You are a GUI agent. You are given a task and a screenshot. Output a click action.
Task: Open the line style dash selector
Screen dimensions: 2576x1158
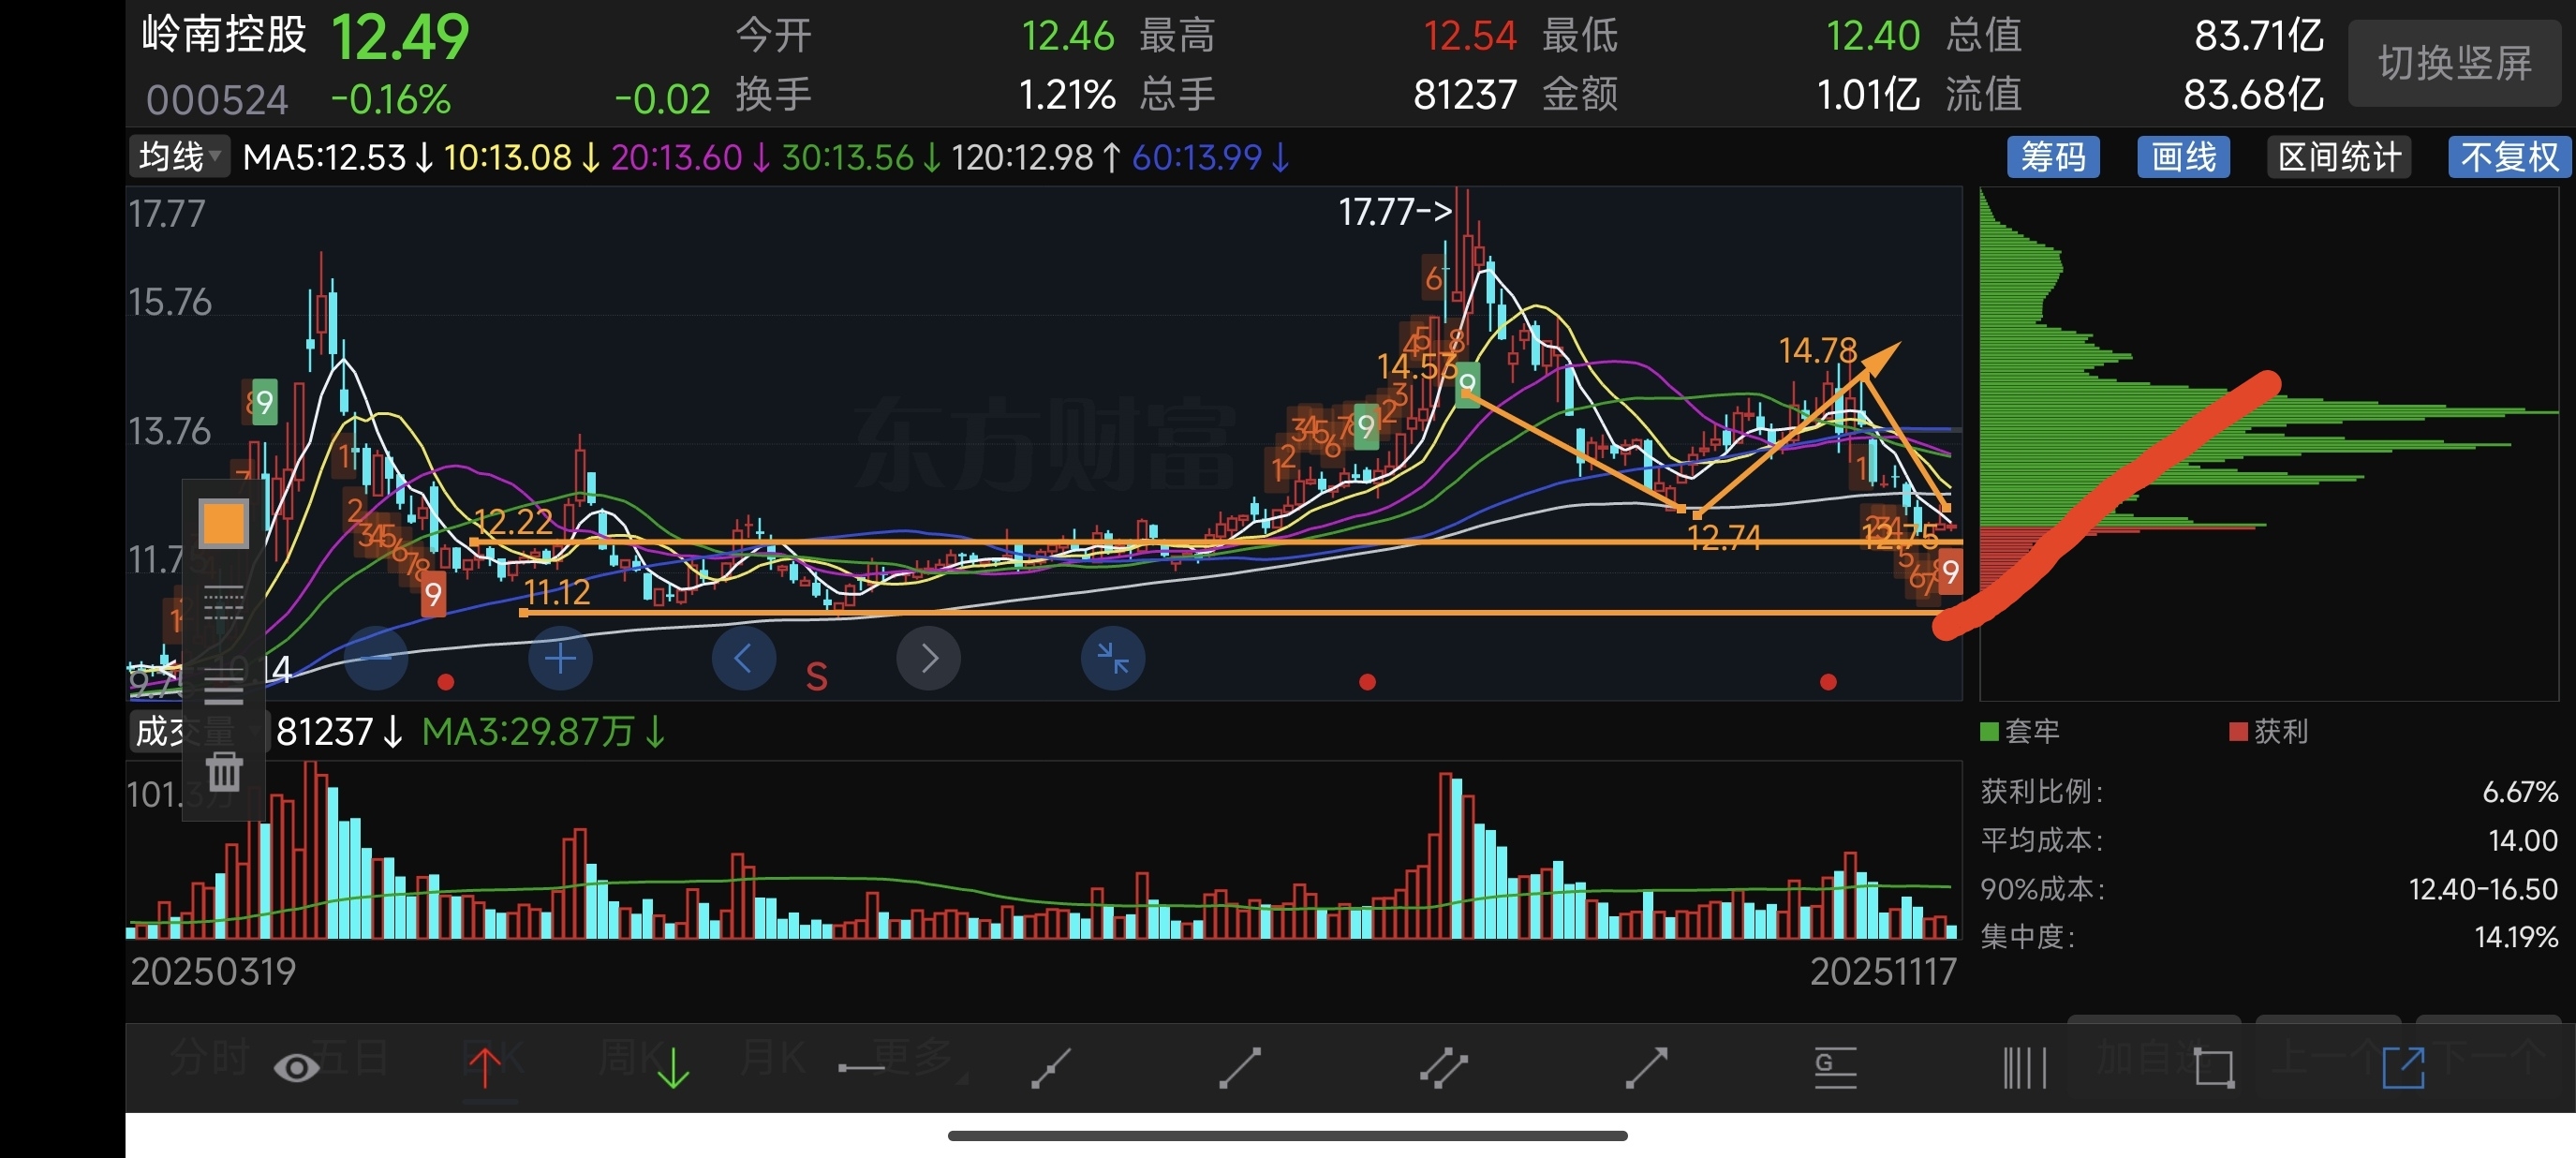(x=223, y=603)
